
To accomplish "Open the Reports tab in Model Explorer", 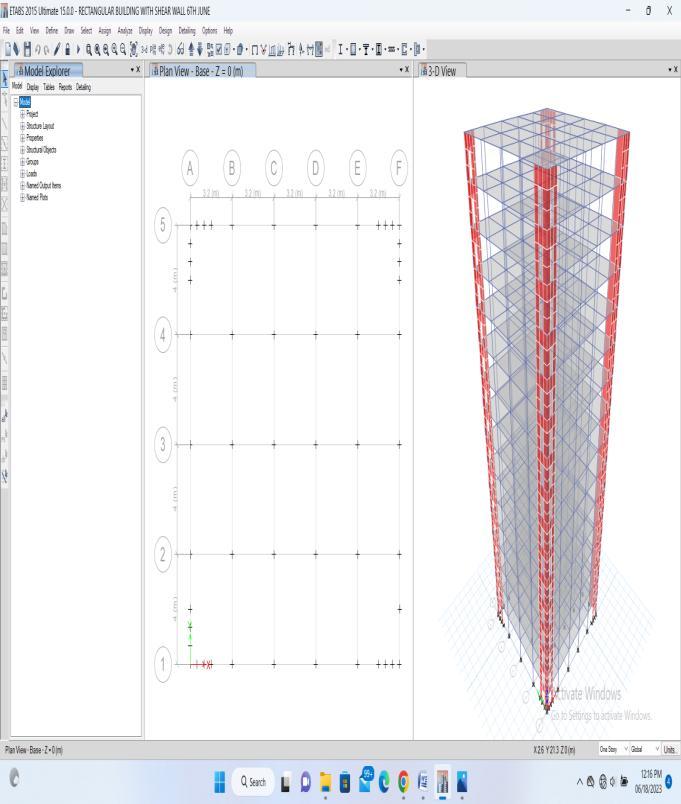I will tap(65, 87).
